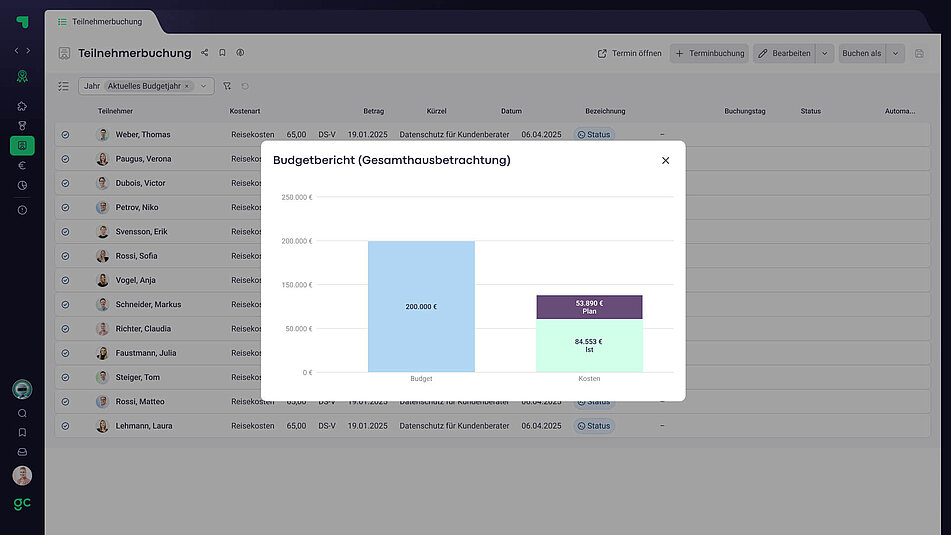Open the pie chart reports sidebar icon
The height and width of the screenshot is (535, 951).
click(x=22, y=186)
